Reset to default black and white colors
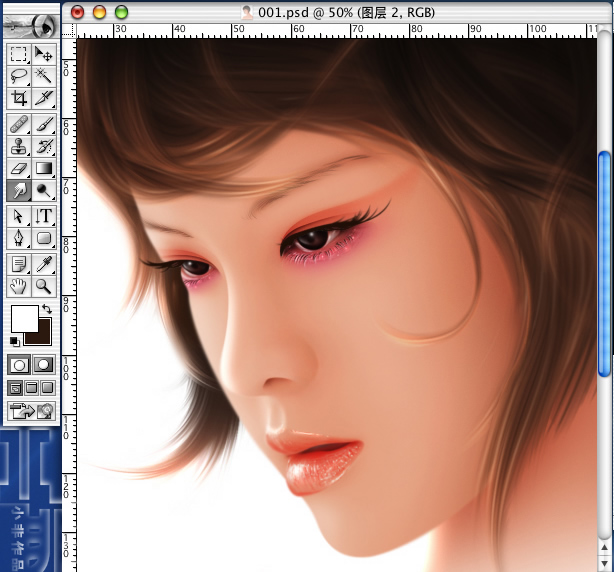 coord(14,341)
